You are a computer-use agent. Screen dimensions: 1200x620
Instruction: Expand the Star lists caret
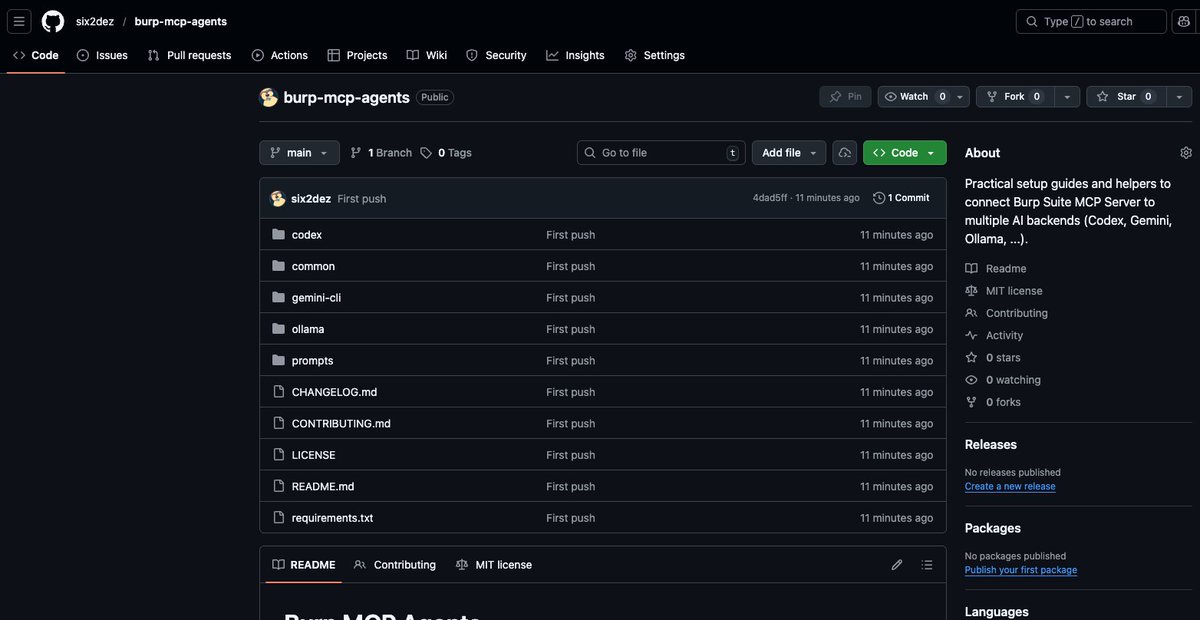[x=1178, y=97]
